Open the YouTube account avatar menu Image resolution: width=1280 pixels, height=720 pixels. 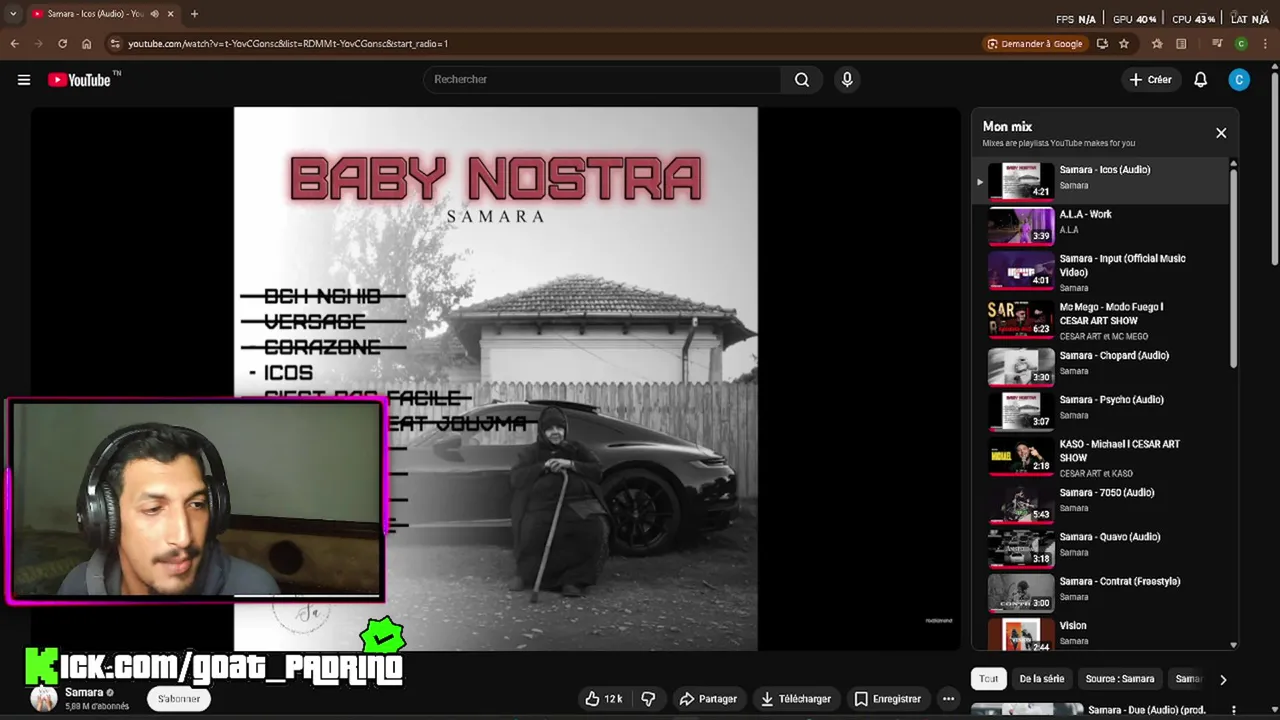tap(1239, 80)
